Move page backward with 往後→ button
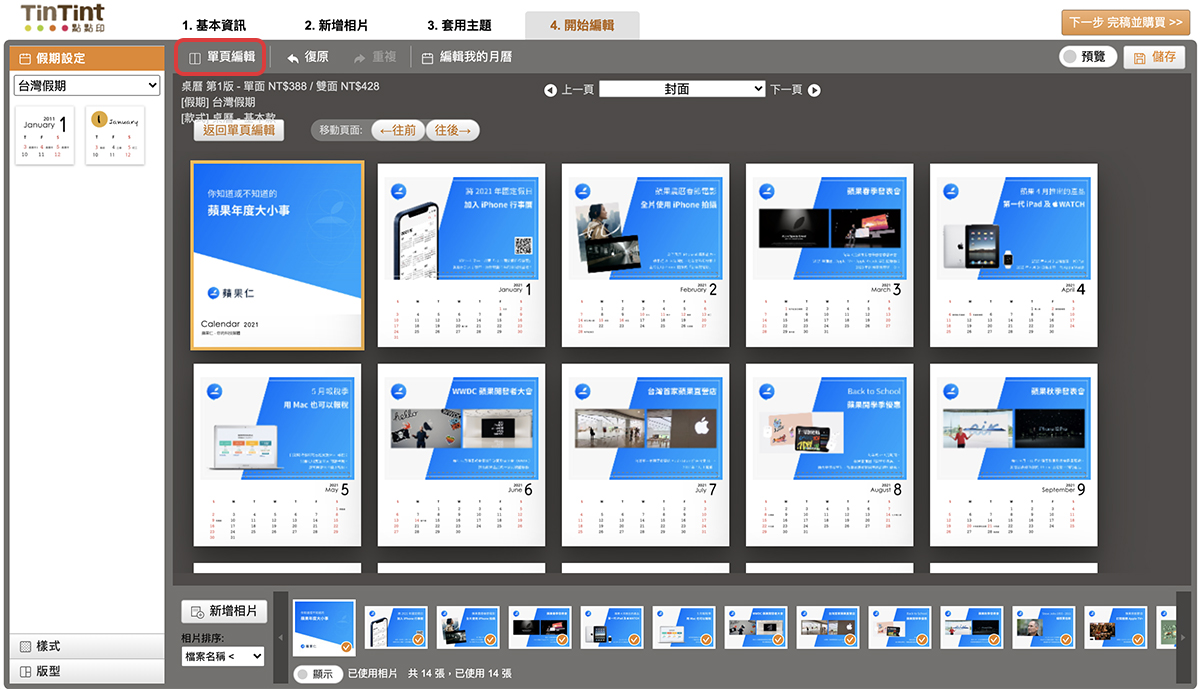 452,130
